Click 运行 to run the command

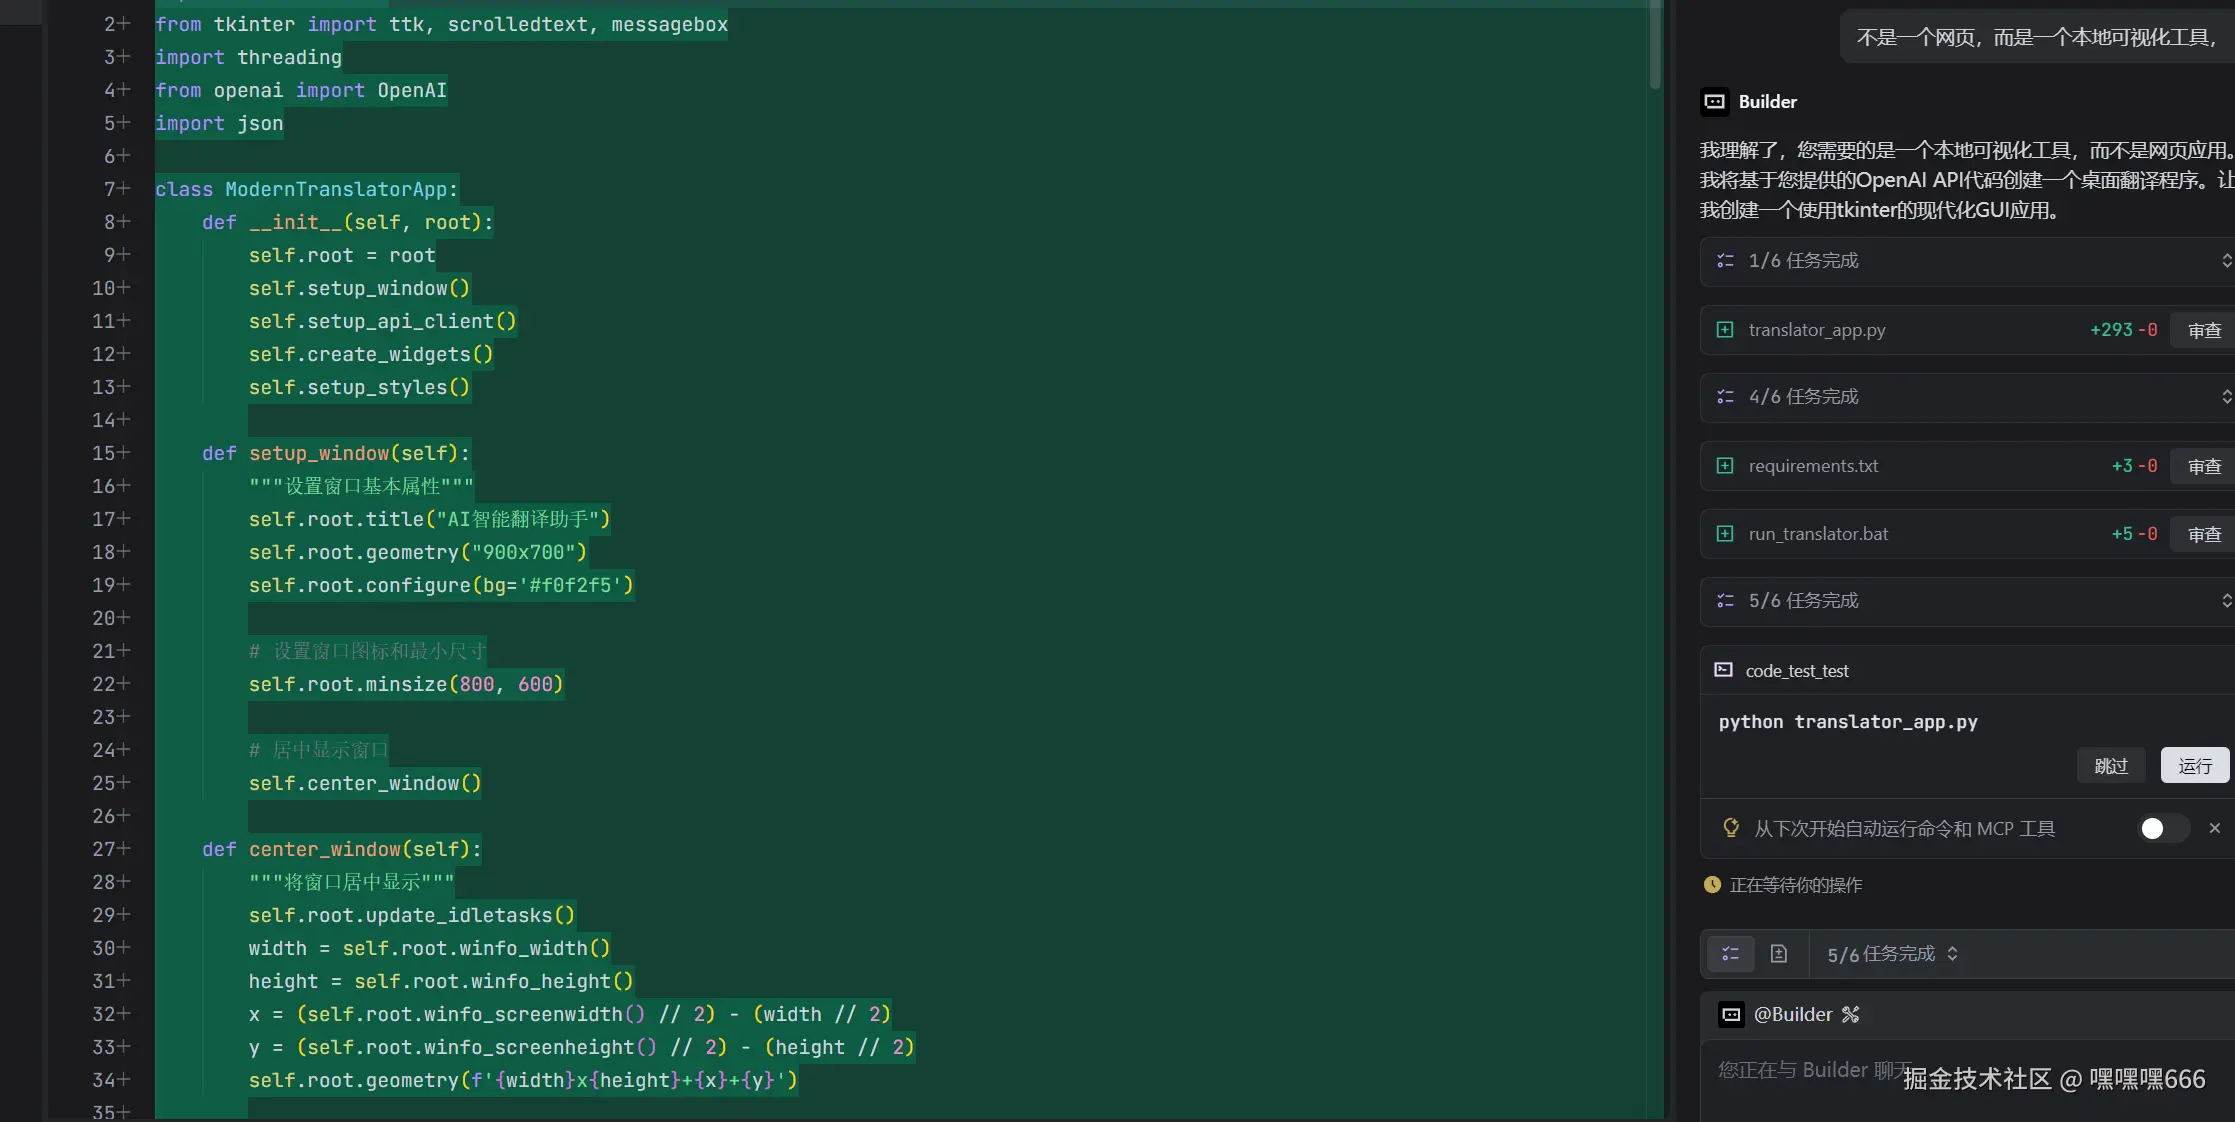2194,766
